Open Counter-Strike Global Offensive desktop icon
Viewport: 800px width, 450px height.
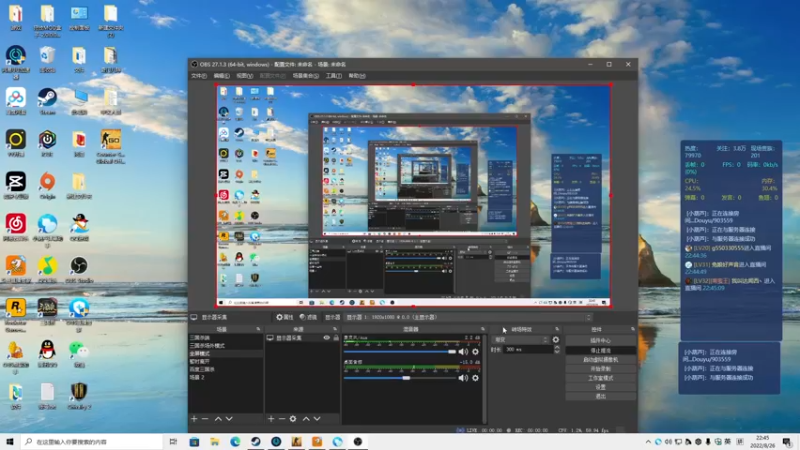point(111,147)
